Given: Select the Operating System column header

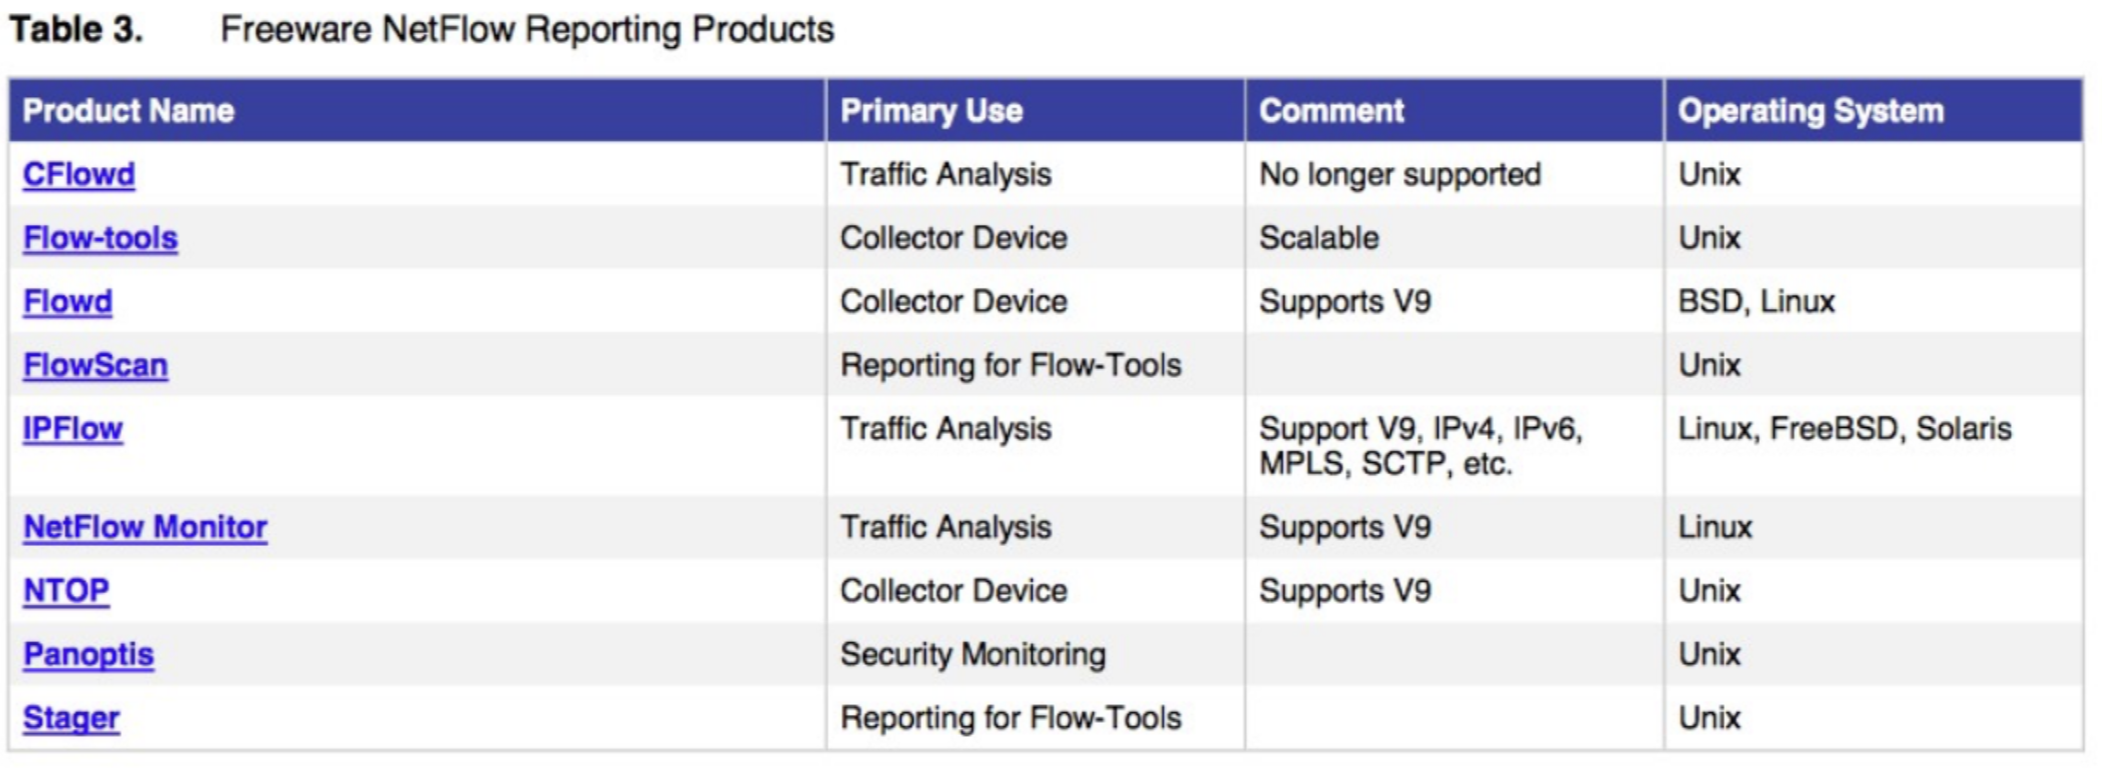Looking at the screenshot, I should [x=1874, y=110].
